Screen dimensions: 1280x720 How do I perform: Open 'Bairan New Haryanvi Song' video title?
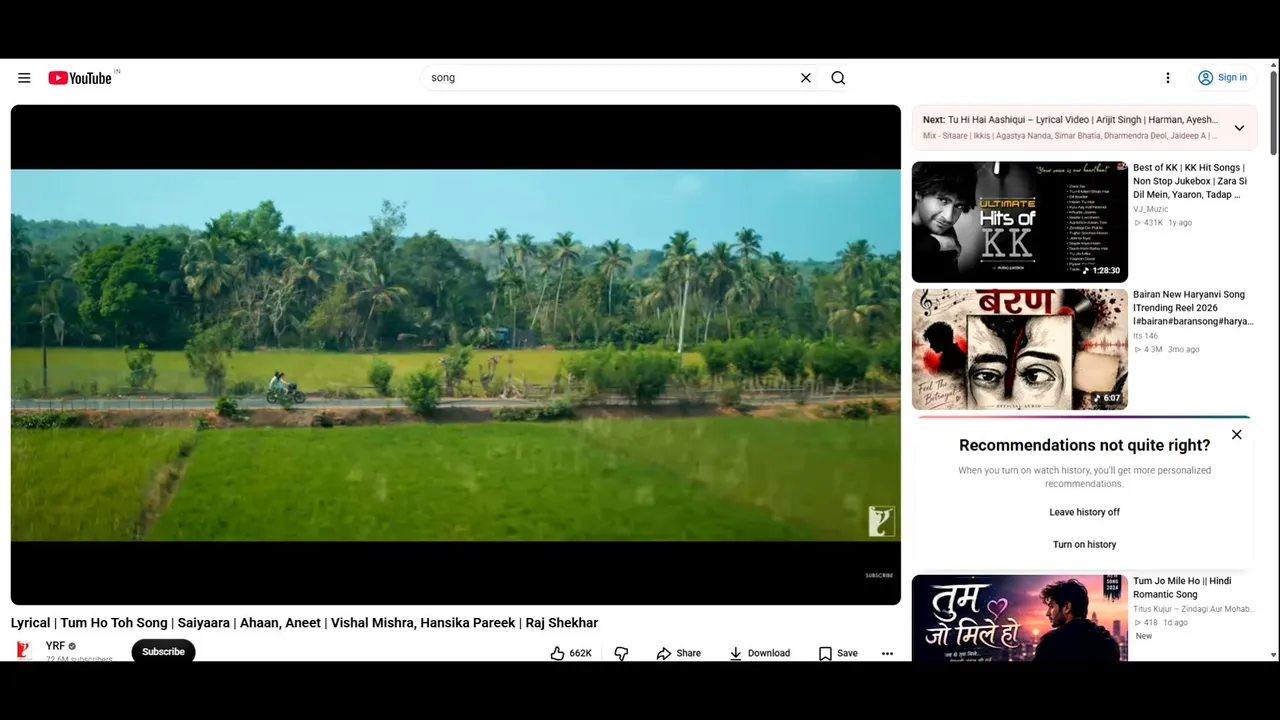pyautogui.click(x=1193, y=308)
